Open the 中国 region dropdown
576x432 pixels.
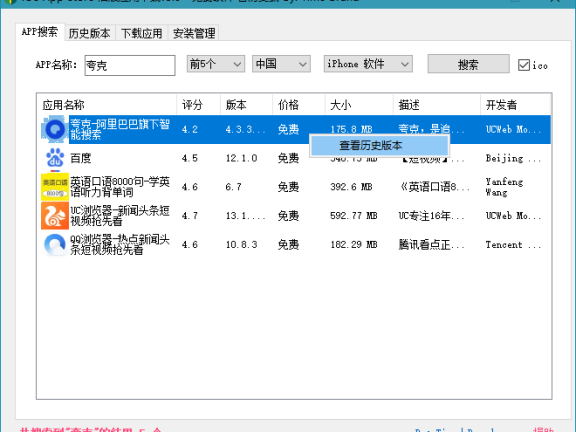[x=281, y=64]
